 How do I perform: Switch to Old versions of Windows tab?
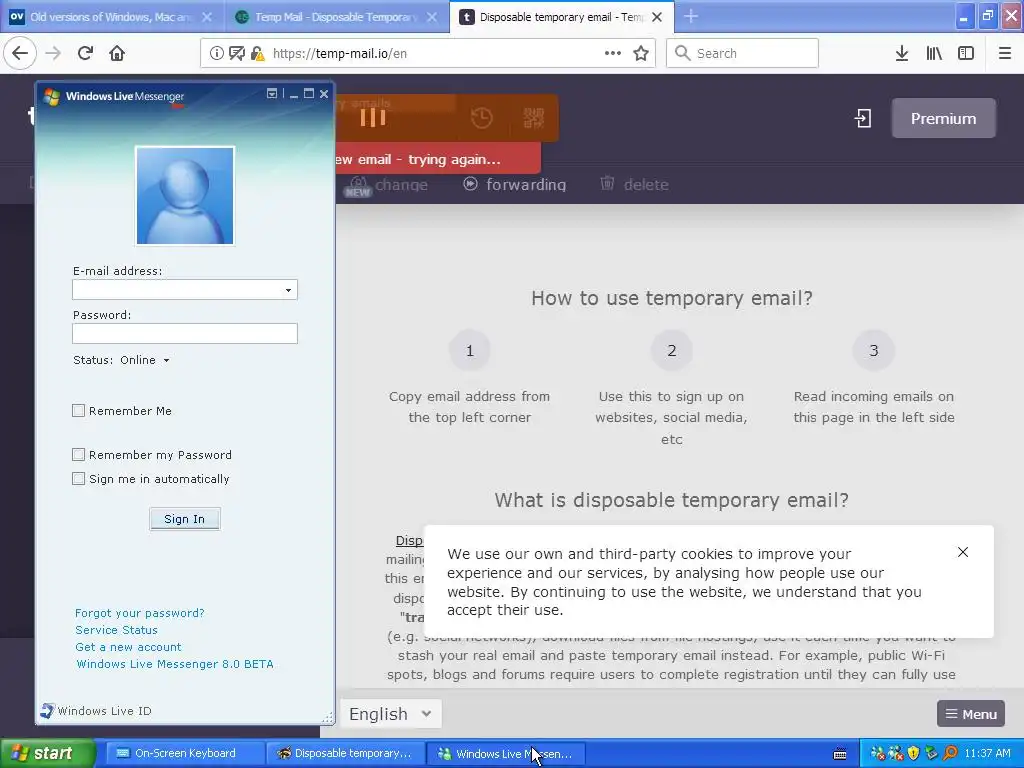pos(112,17)
